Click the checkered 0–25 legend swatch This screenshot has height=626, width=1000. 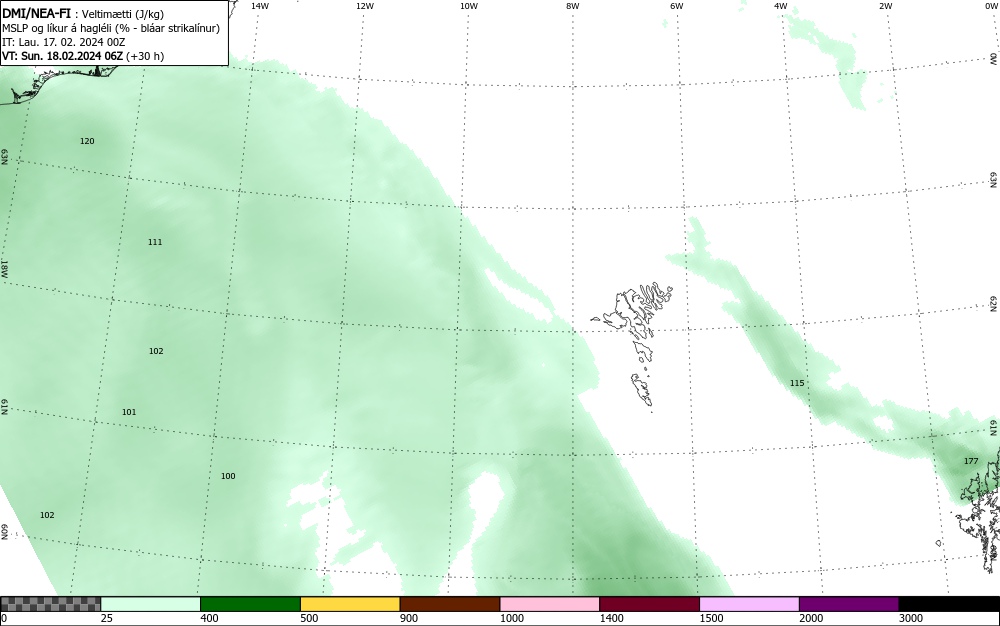(50, 604)
